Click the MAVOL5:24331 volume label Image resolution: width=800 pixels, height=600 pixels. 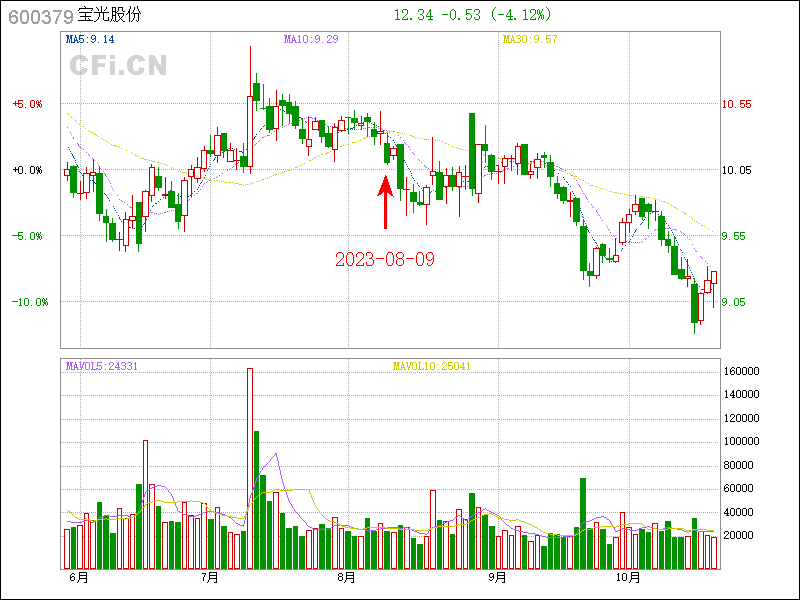click(101, 366)
